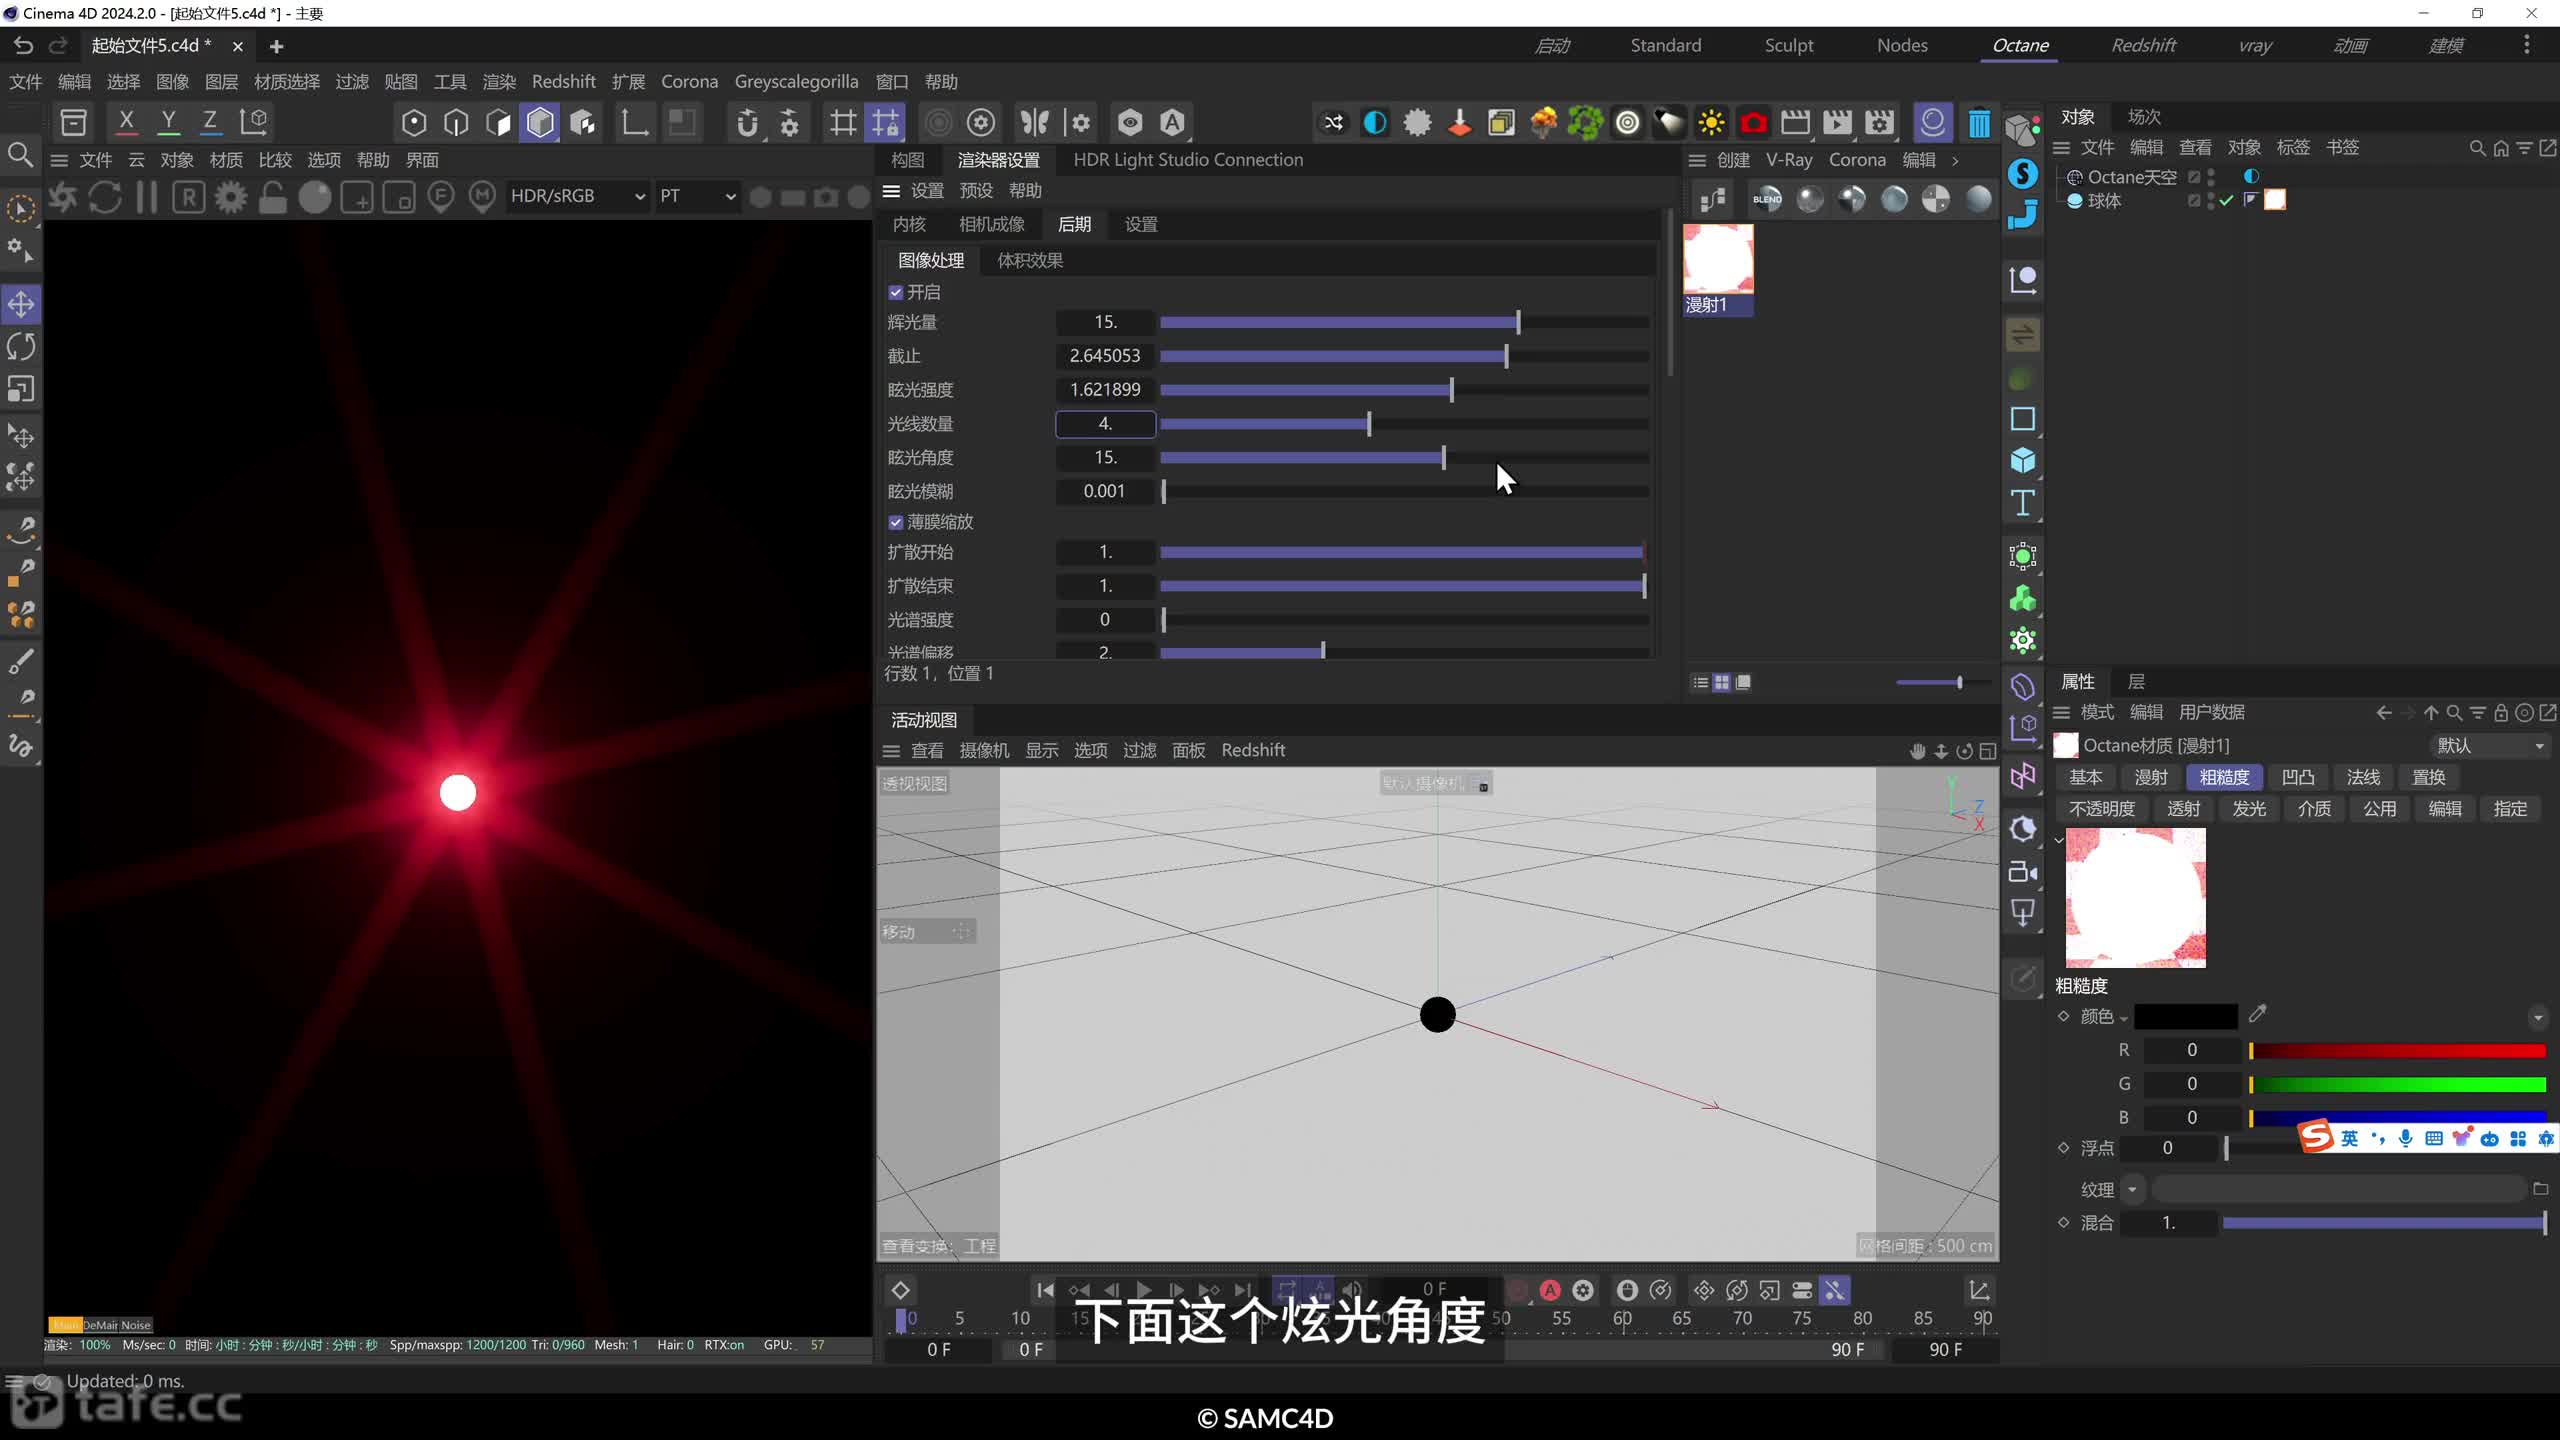The width and height of the screenshot is (2560, 1440).
Task: Click the Object Manager search icon
Action: [x=2477, y=148]
